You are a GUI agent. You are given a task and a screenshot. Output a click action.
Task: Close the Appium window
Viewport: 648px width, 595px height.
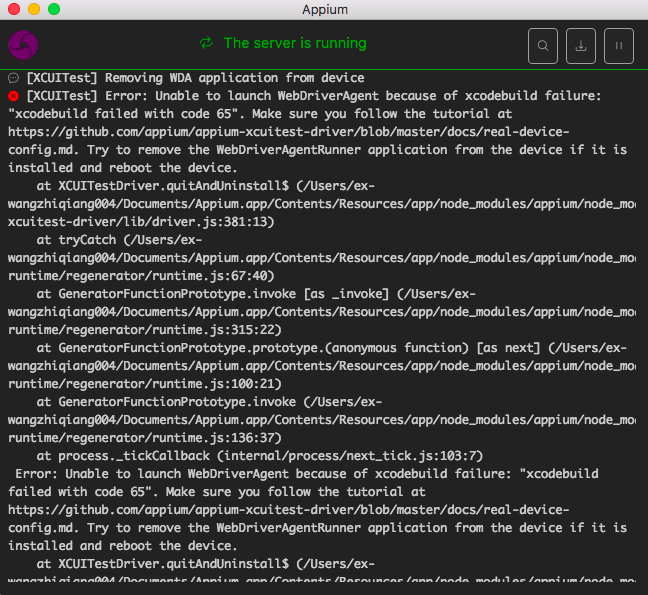point(14,9)
